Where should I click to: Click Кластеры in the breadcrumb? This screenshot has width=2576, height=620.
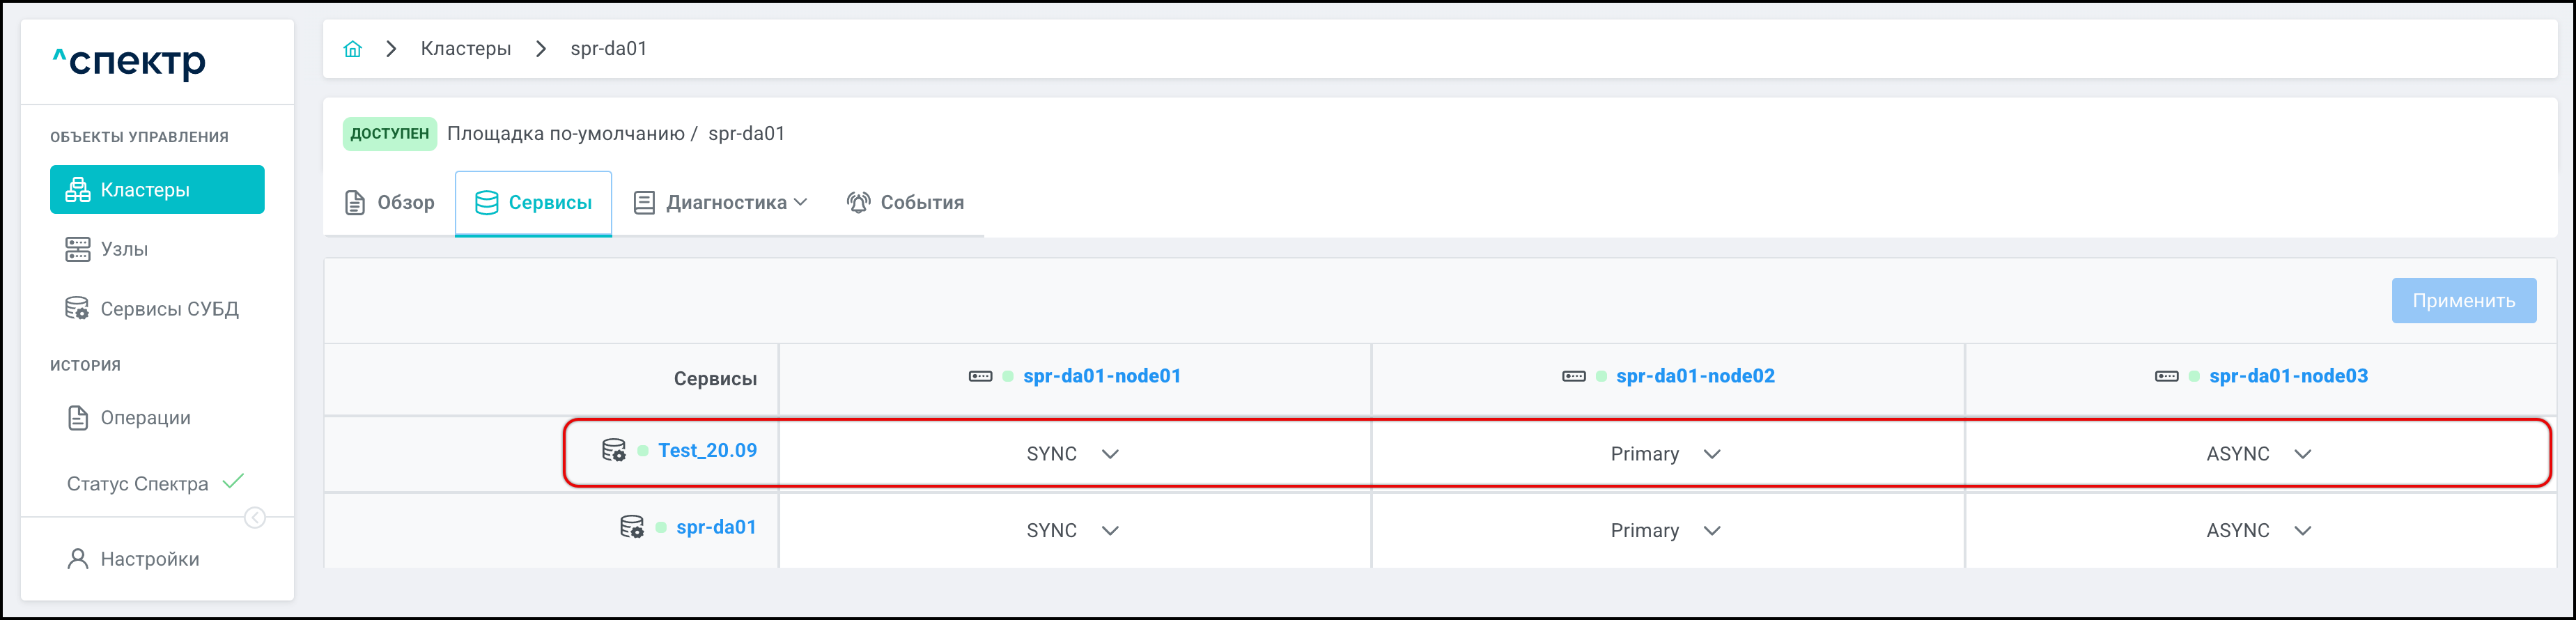[x=465, y=49]
